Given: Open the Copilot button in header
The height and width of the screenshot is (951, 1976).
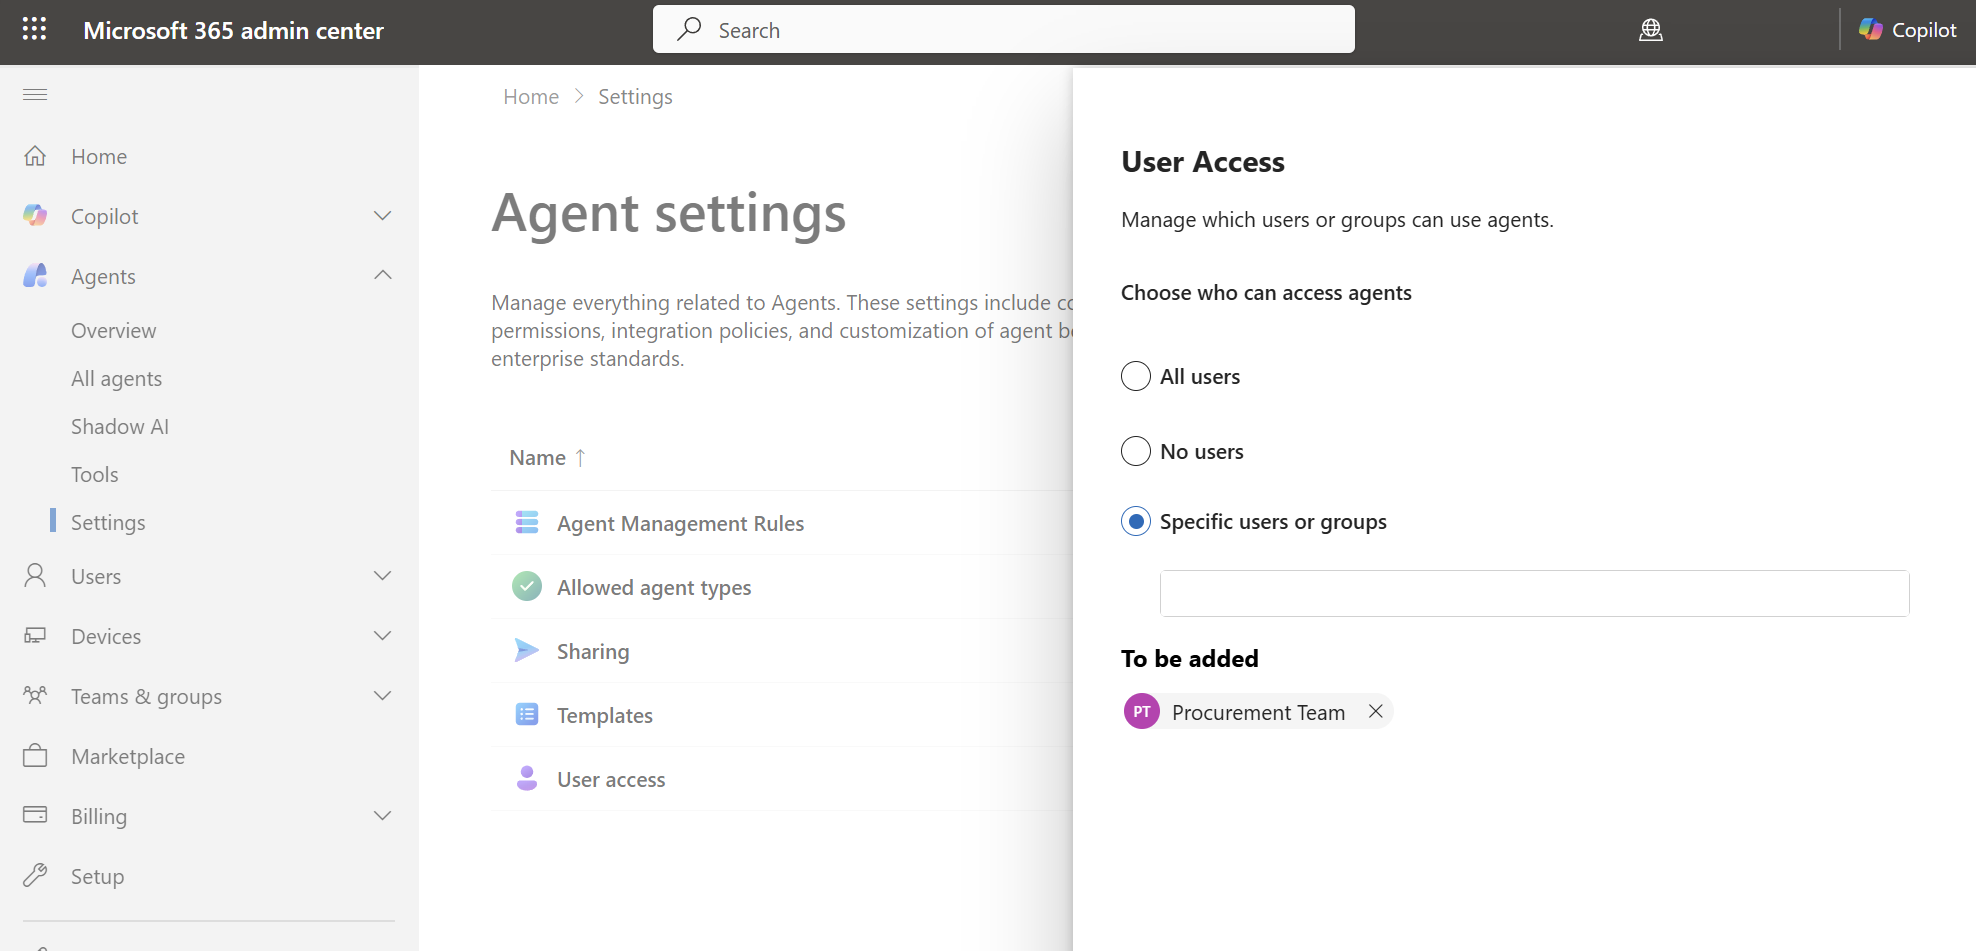Looking at the screenshot, I should 1907,30.
